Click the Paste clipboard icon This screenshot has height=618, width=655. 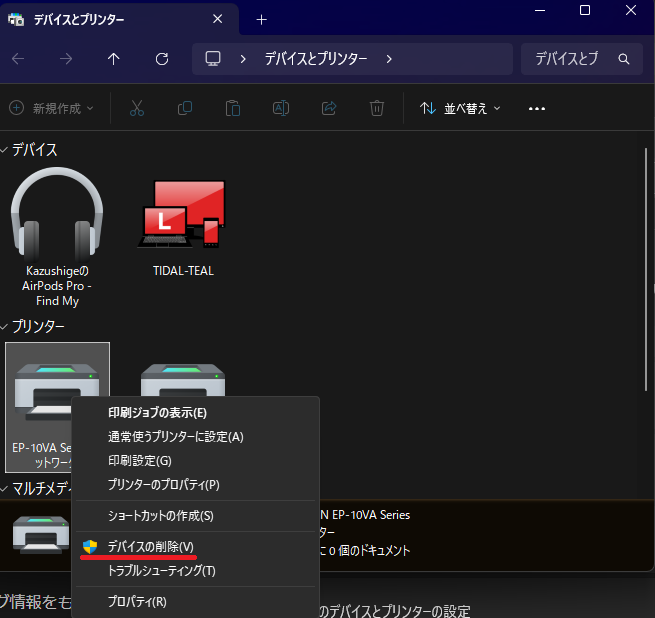click(233, 108)
